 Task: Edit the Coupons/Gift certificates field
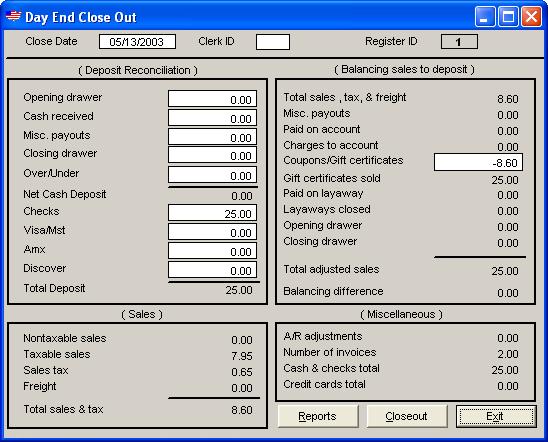(x=478, y=162)
